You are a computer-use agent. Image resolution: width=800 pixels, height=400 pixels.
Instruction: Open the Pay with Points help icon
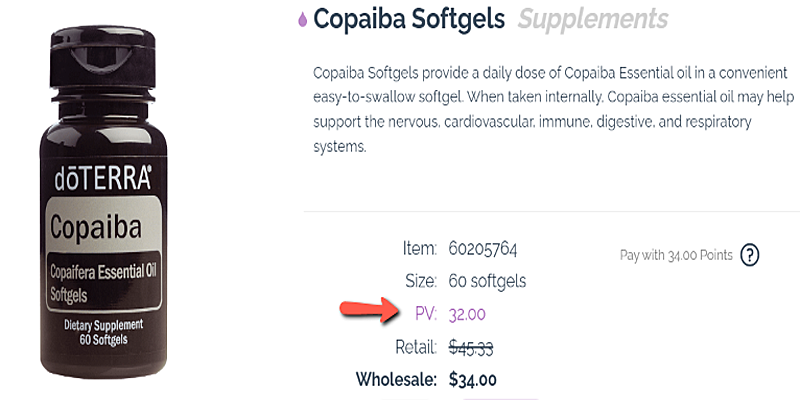click(x=749, y=255)
